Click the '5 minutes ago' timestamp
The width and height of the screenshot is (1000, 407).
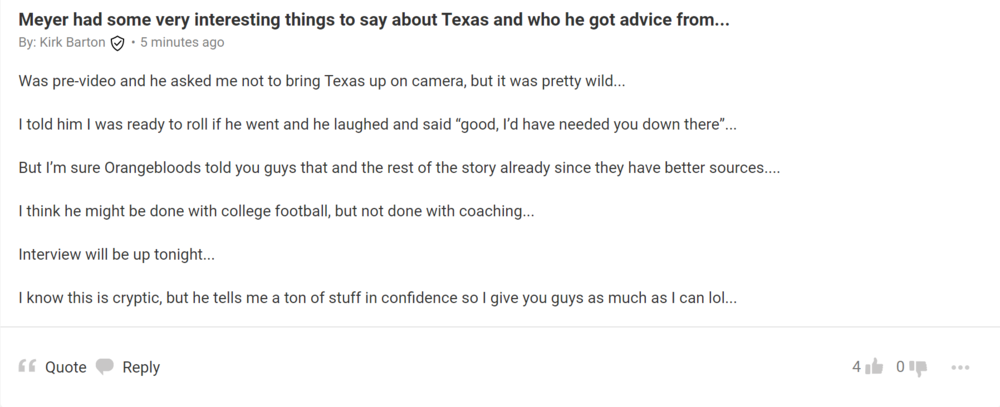pos(182,43)
